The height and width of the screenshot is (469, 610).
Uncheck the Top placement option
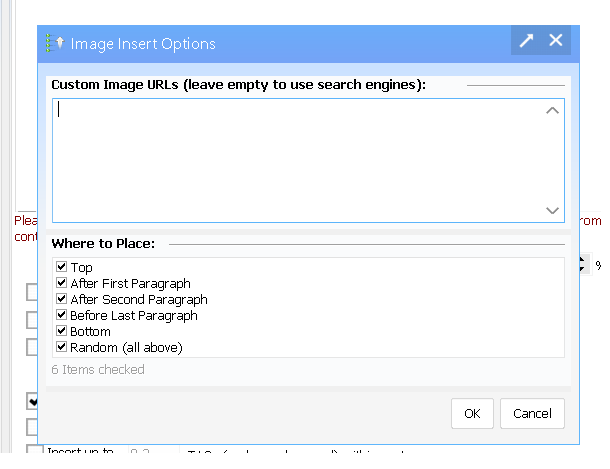click(61, 267)
